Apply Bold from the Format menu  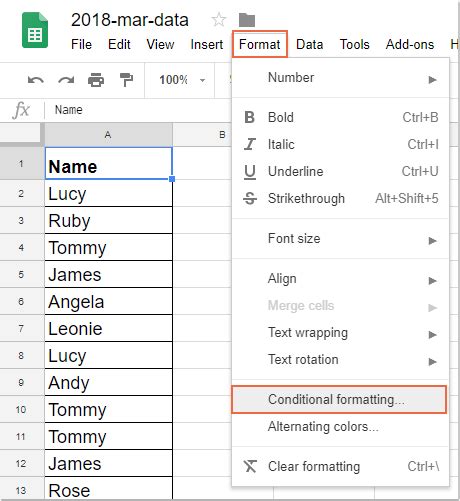341,117
